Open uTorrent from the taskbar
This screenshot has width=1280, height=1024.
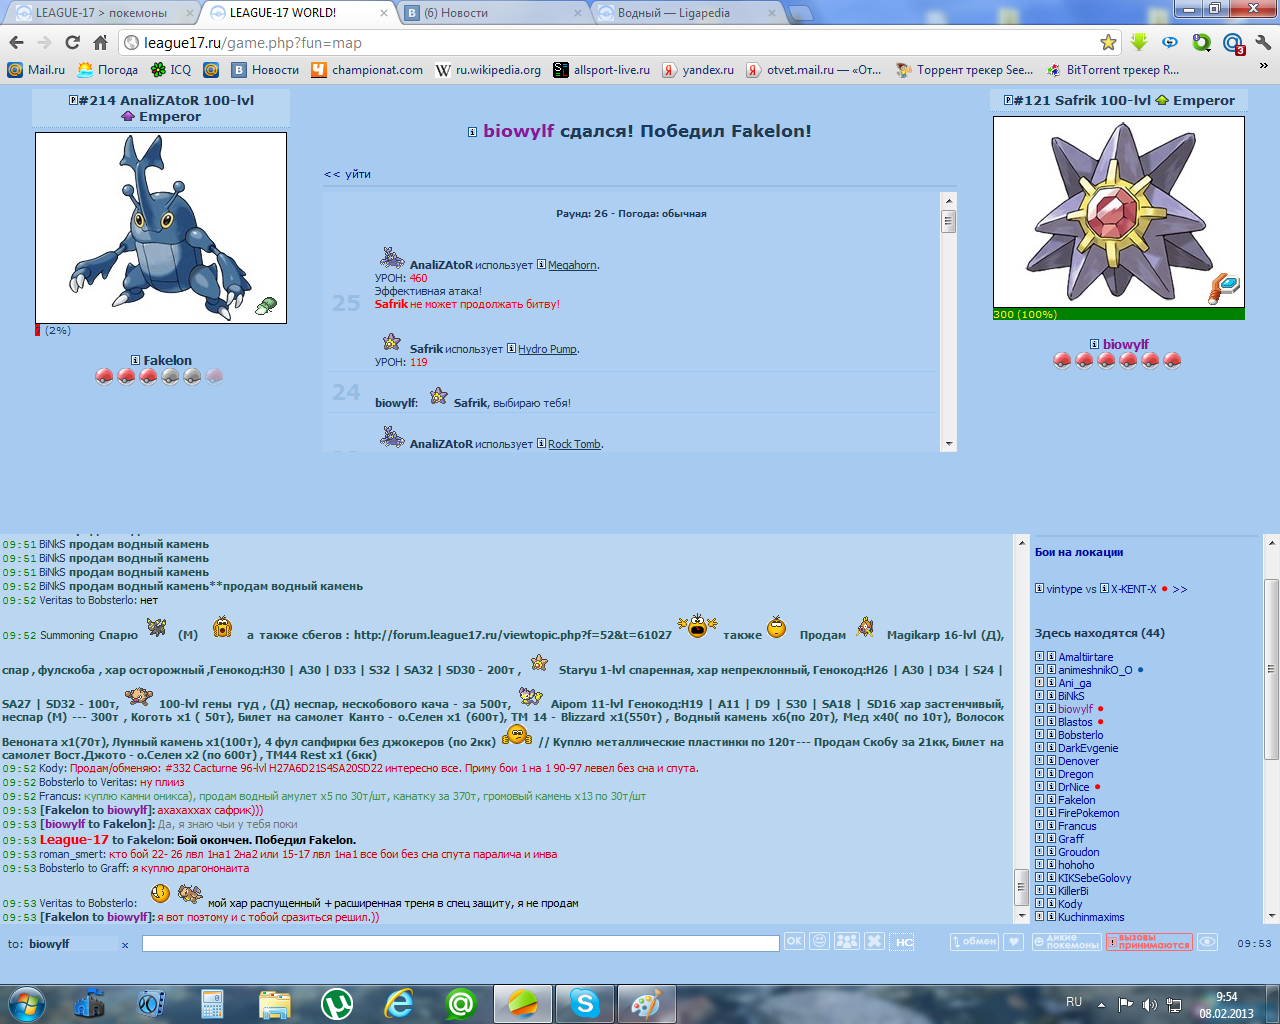point(337,1003)
